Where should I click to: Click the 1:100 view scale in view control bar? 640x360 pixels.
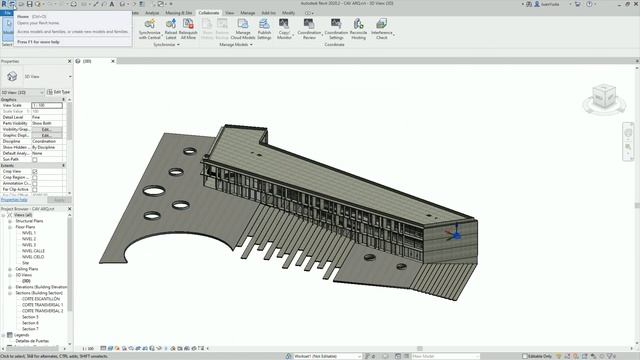(88, 349)
